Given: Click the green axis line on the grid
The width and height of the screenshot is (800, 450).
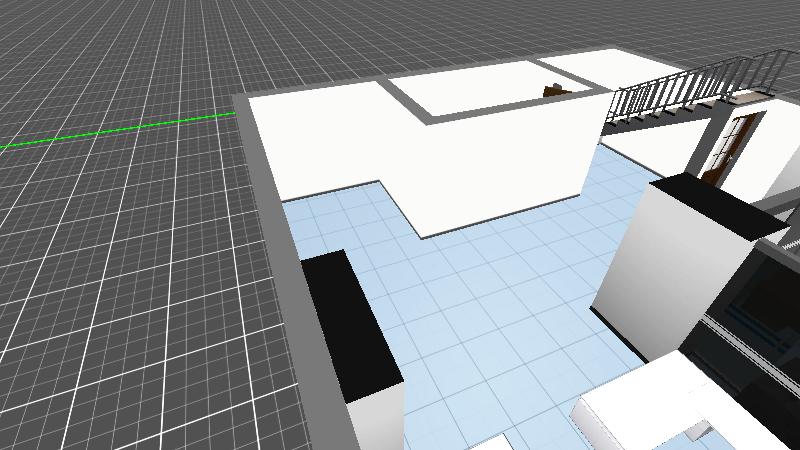Looking at the screenshot, I should 120,129.
